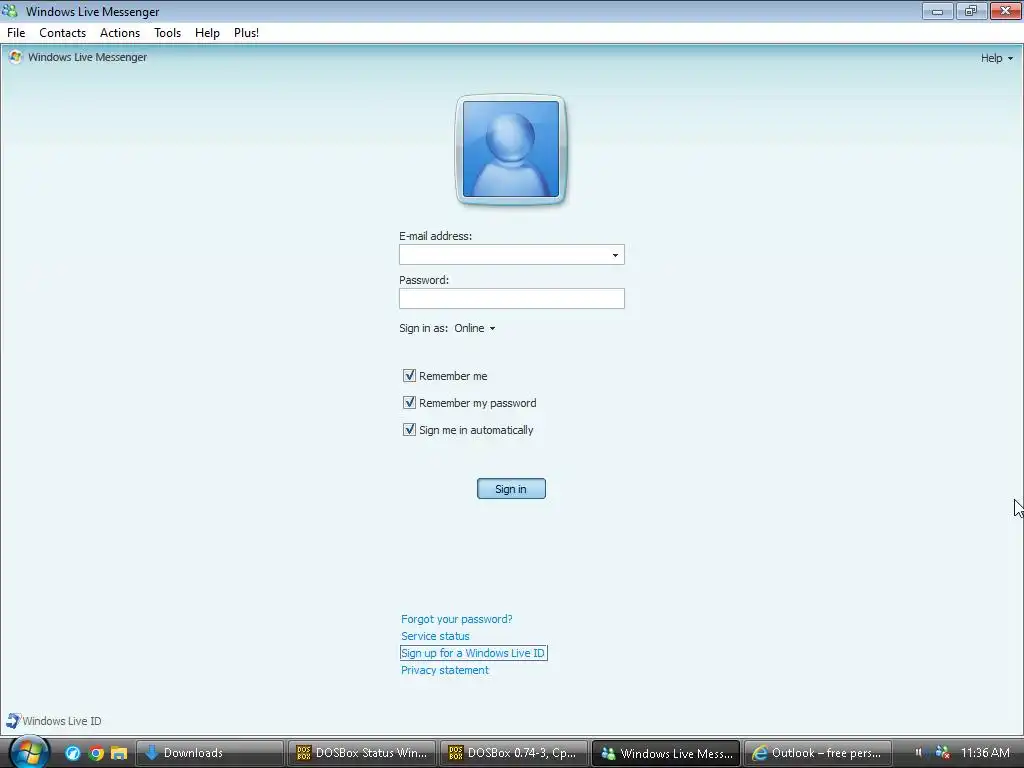This screenshot has height=768, width=1024.
Task: Click the volume tray icon
Action: (x=920, y=753)
